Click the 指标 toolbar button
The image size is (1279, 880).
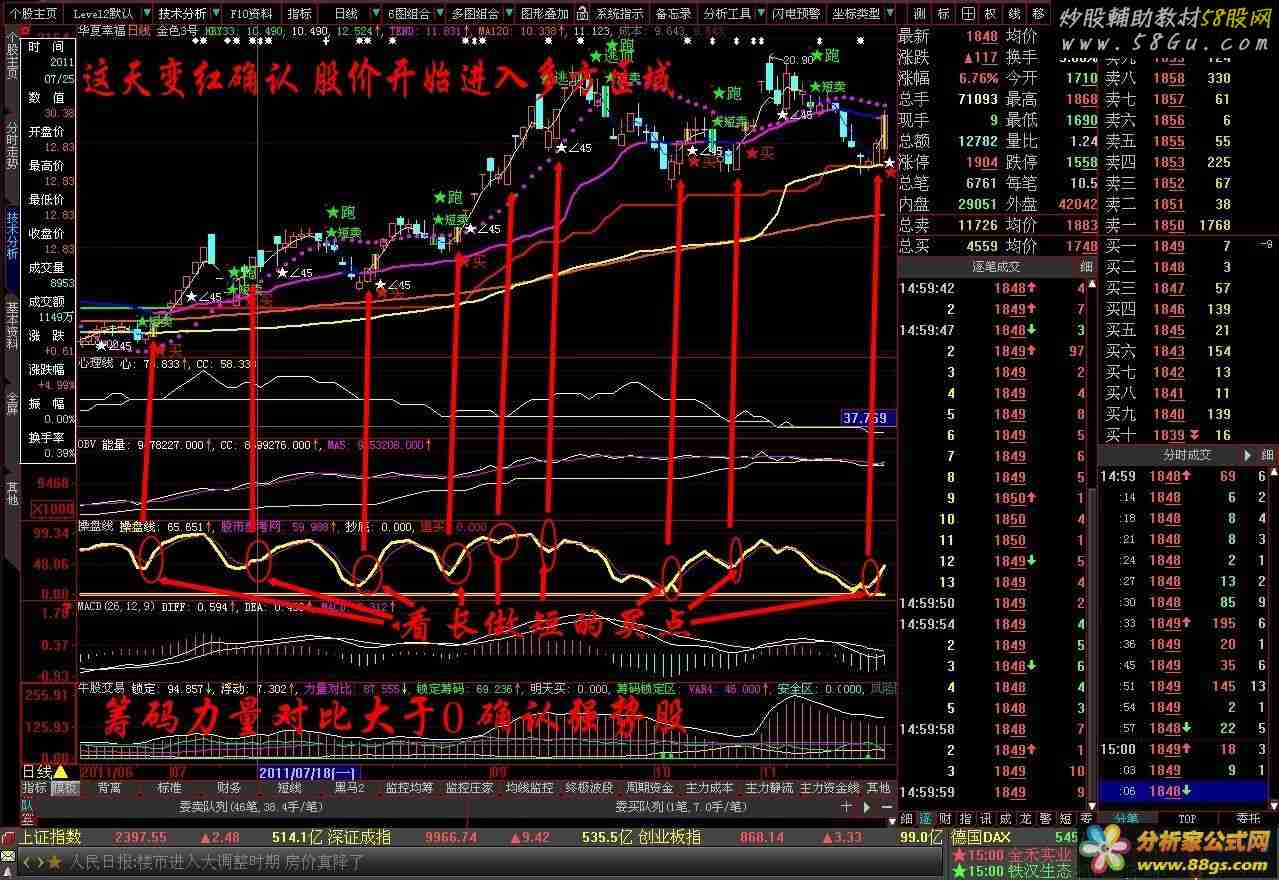click(x=299, y=14)
